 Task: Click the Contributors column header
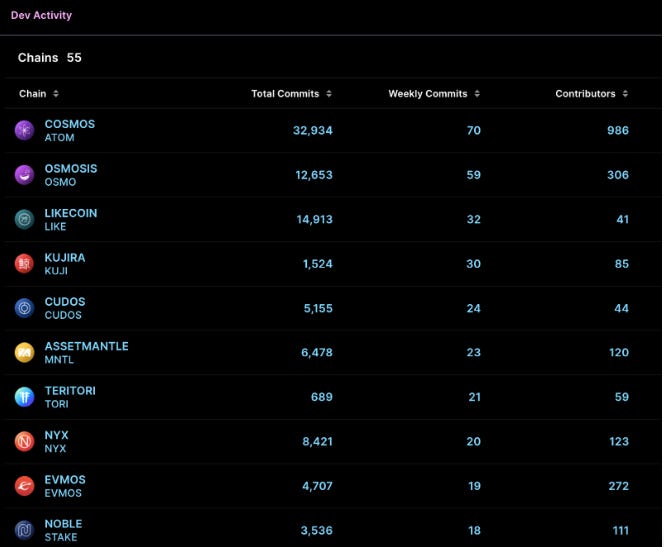coord(585,94)
